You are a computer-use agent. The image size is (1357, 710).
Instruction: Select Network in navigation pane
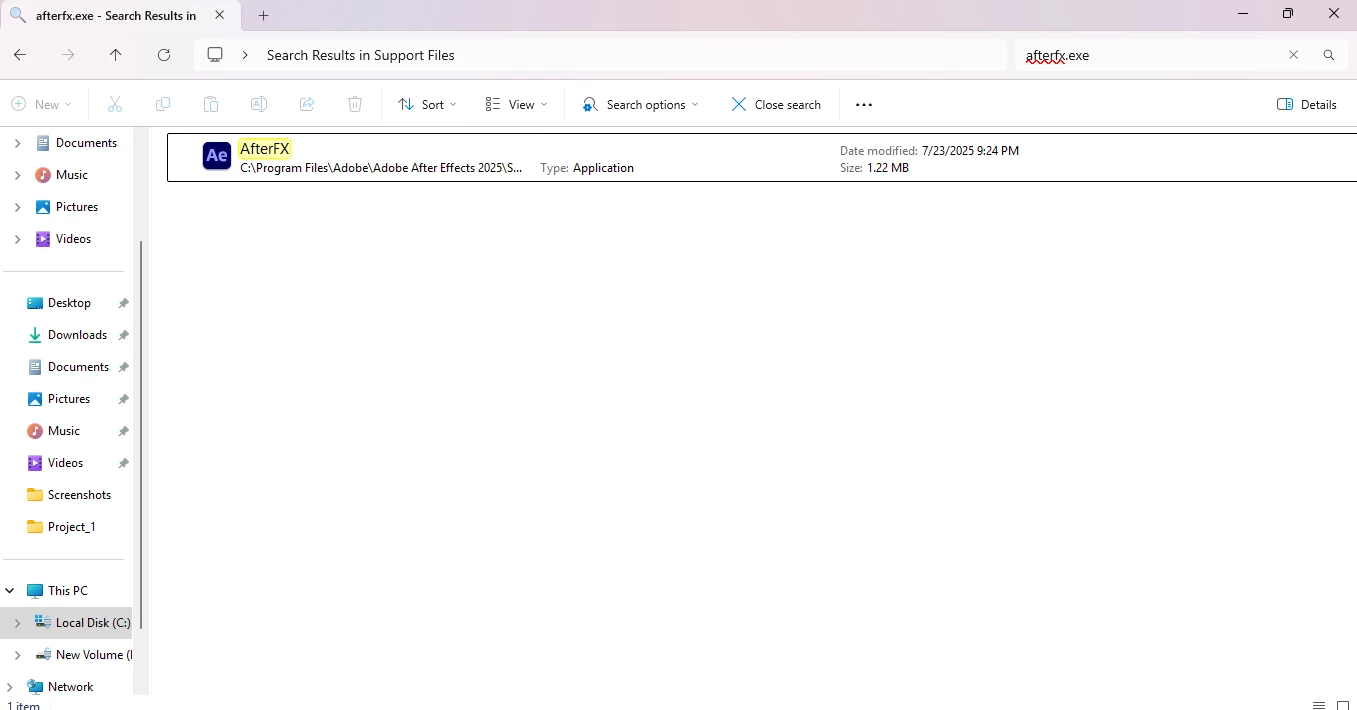tap(70, 687)
